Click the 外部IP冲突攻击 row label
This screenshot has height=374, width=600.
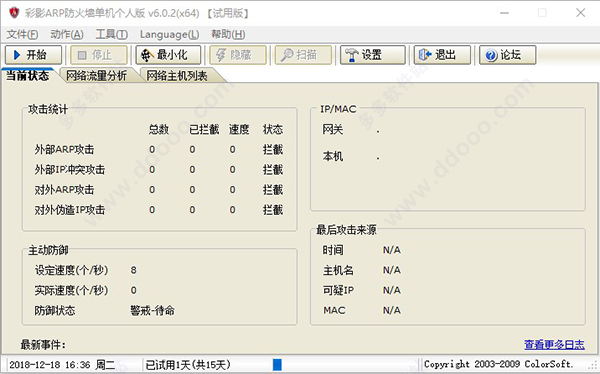tap(70, 170)
